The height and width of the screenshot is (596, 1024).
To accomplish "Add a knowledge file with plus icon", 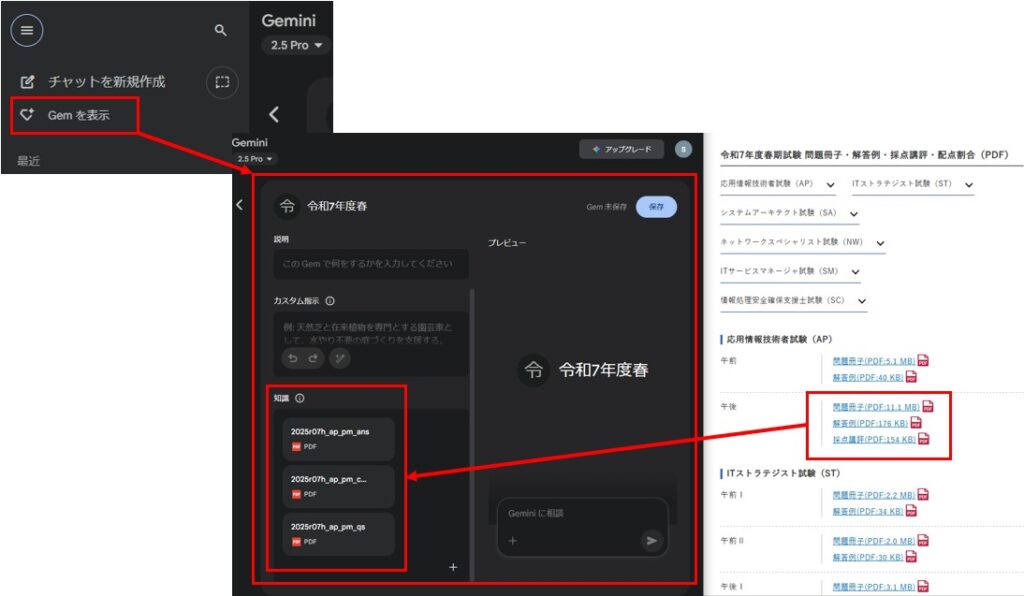I will (x=453, y=567).
